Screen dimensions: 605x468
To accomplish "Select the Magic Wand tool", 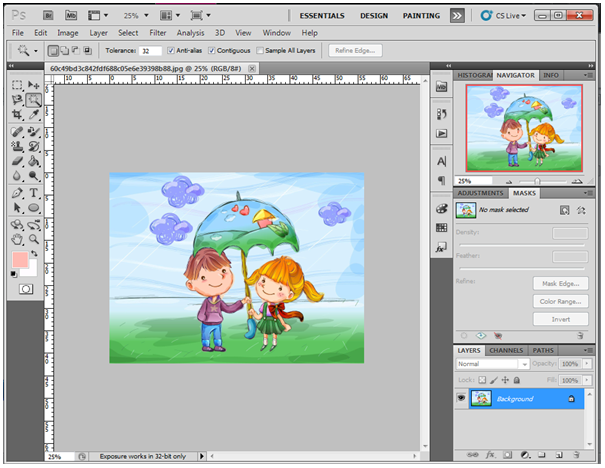I will pyautogui.click(x=33, y=100).
